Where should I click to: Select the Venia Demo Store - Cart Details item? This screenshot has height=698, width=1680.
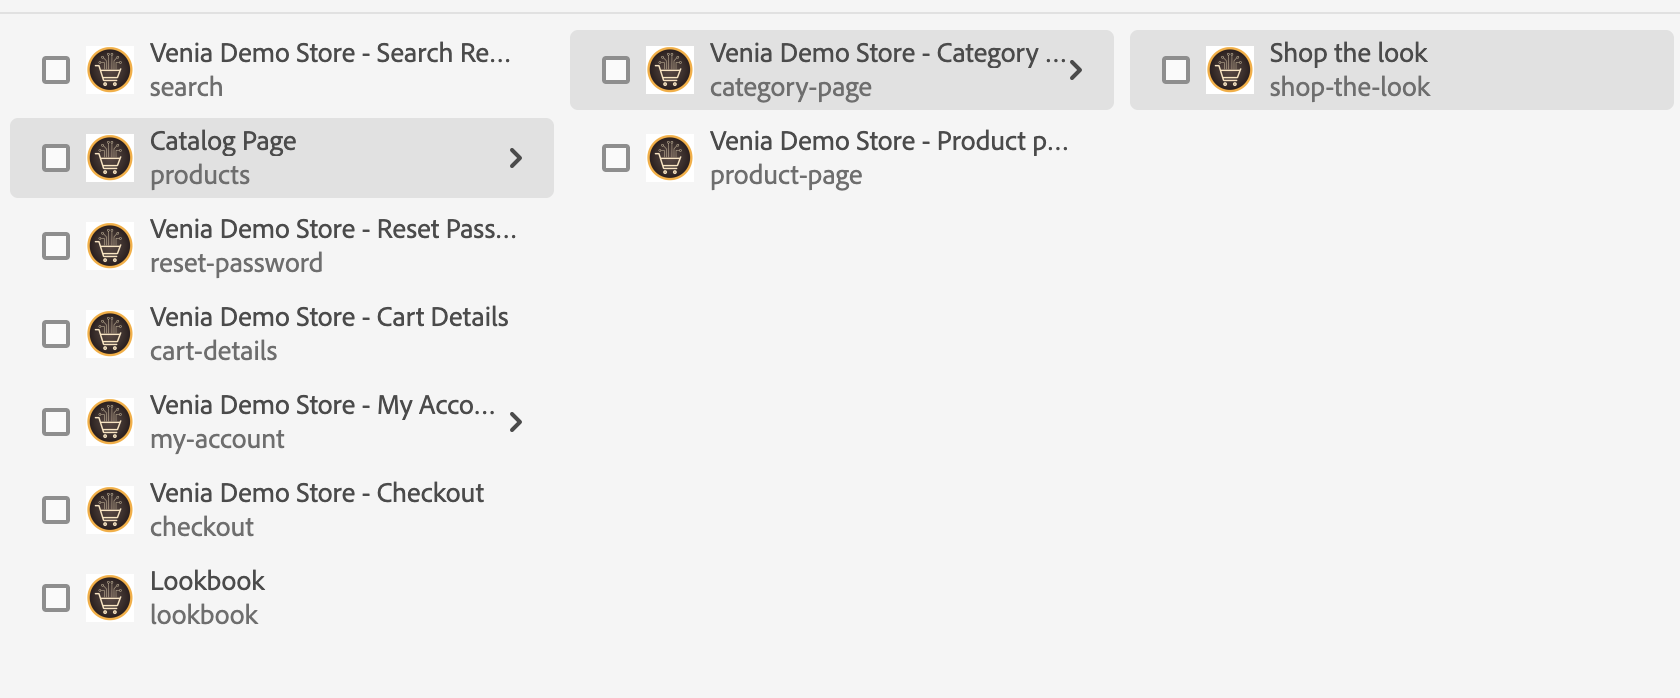[329, 317]
